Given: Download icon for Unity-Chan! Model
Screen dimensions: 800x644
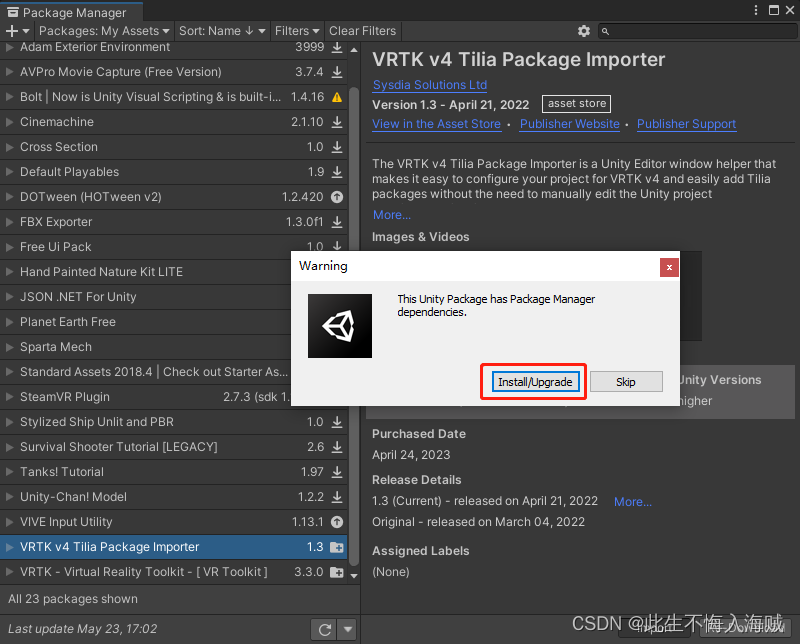Looking at the screenshot, I should coord(337,497).
